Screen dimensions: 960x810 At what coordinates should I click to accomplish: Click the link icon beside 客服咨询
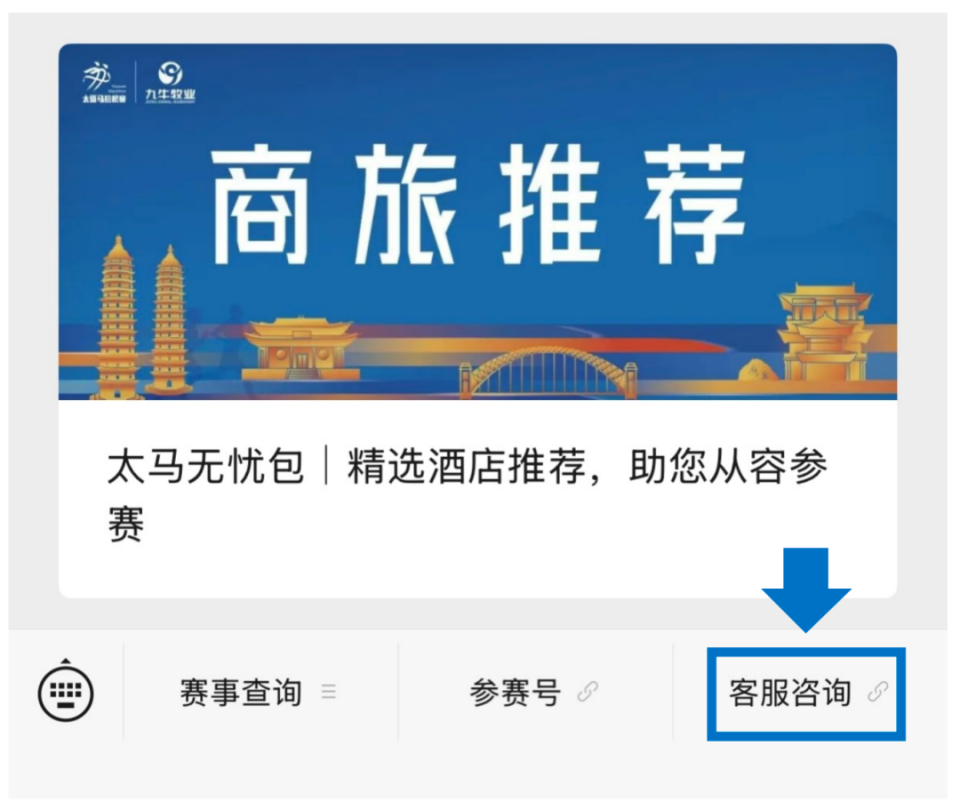click(x=878, y=692)
